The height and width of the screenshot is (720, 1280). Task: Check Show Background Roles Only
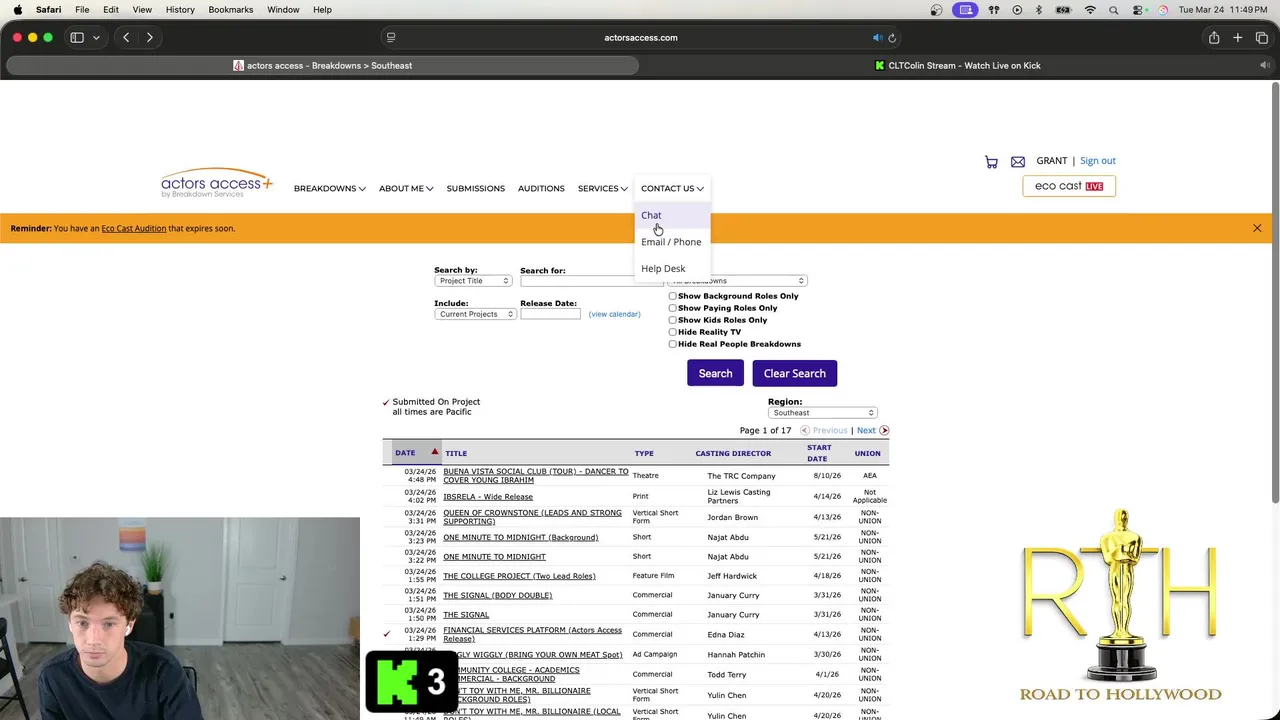click(x=673, y=296)
